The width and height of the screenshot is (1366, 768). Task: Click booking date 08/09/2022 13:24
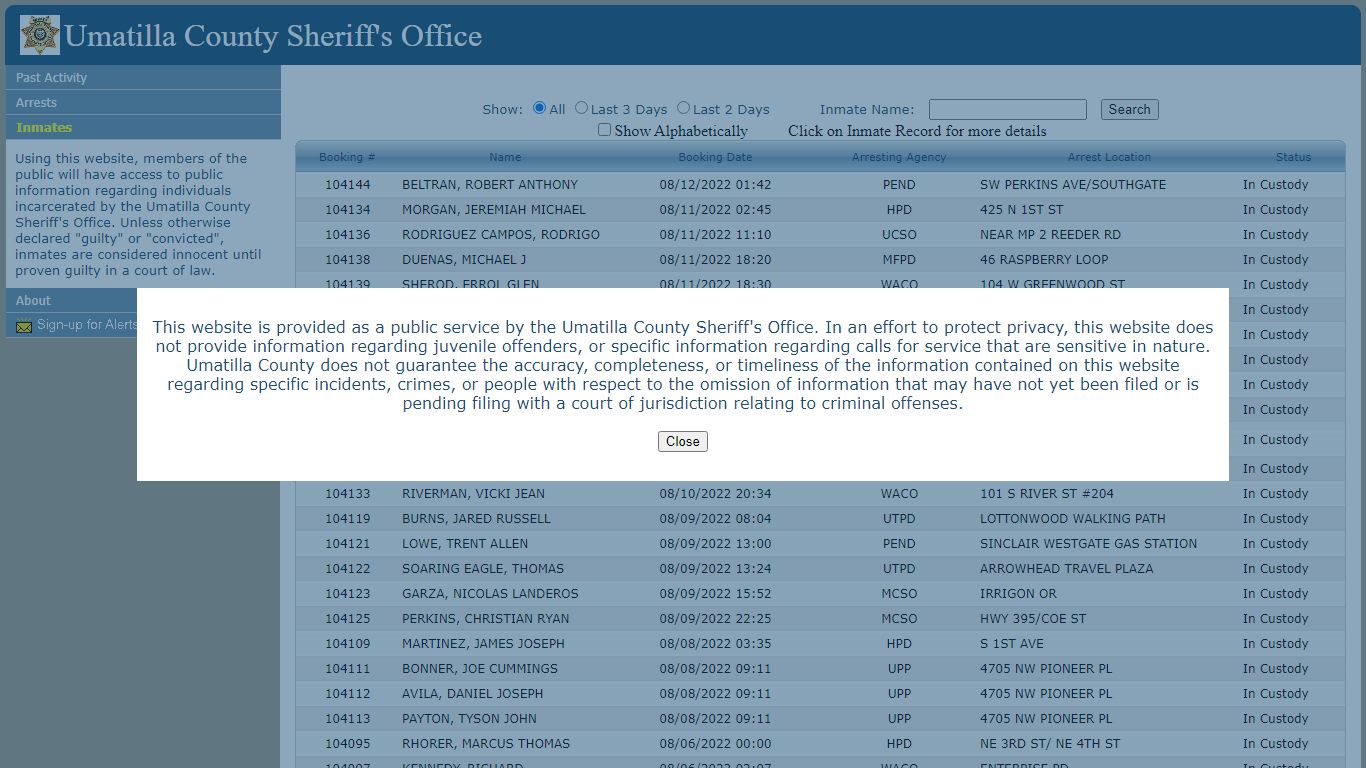[715, 568]
